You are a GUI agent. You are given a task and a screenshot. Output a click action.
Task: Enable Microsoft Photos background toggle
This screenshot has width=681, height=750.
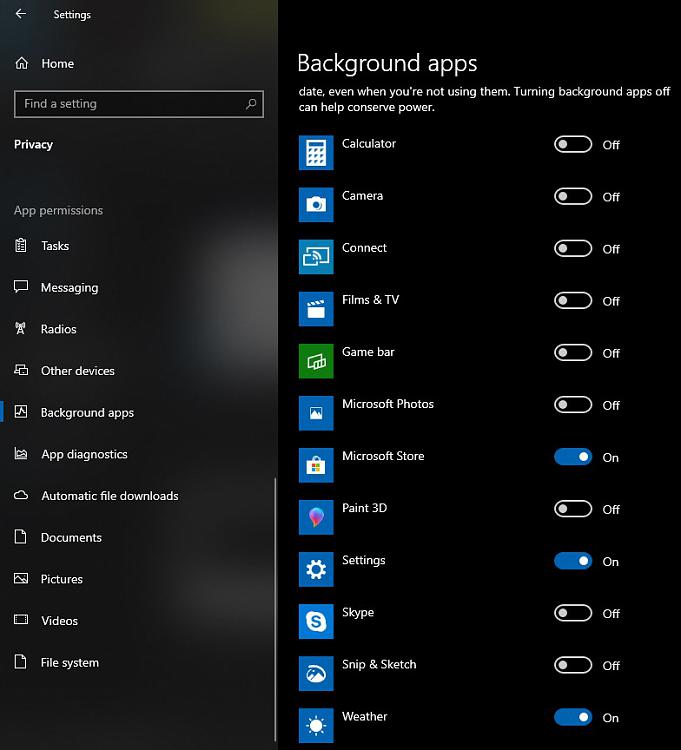[x=573, y=405]
